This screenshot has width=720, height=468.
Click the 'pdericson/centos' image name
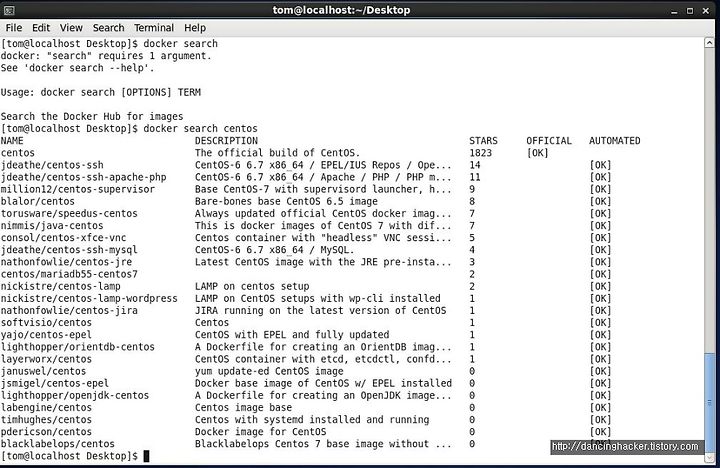click(x=46, y=432)
